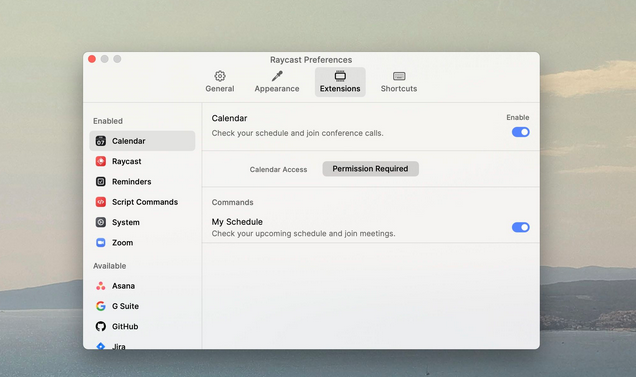Click the Raycast Preferences window title
Image resolution: width=636 pixels, height=377 pixels.
click(x=311, y=60)
